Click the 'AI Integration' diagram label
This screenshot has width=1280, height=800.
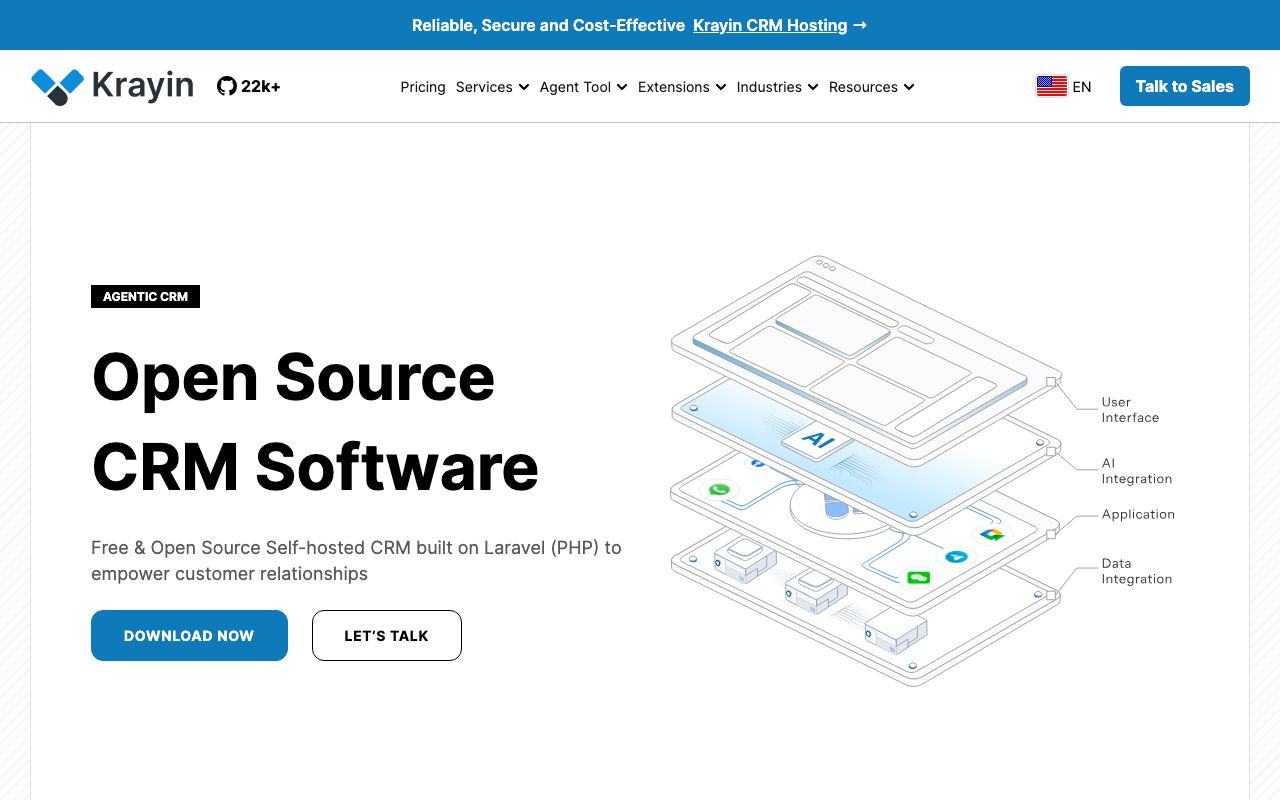1136,471
